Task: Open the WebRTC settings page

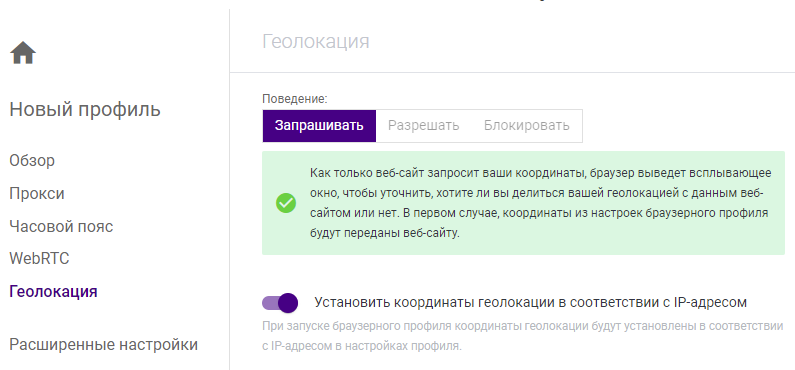Action: tap(40, 258)
